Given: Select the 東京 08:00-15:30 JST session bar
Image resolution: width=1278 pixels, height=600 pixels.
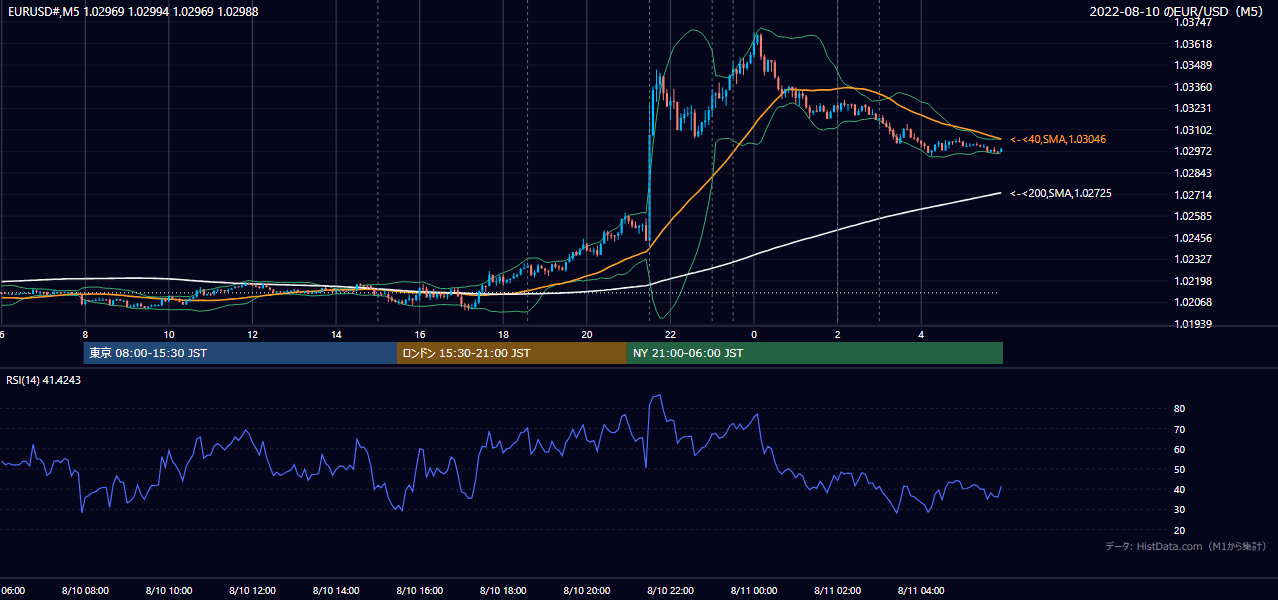Looking at the screenshot, I should pos(240,353).
